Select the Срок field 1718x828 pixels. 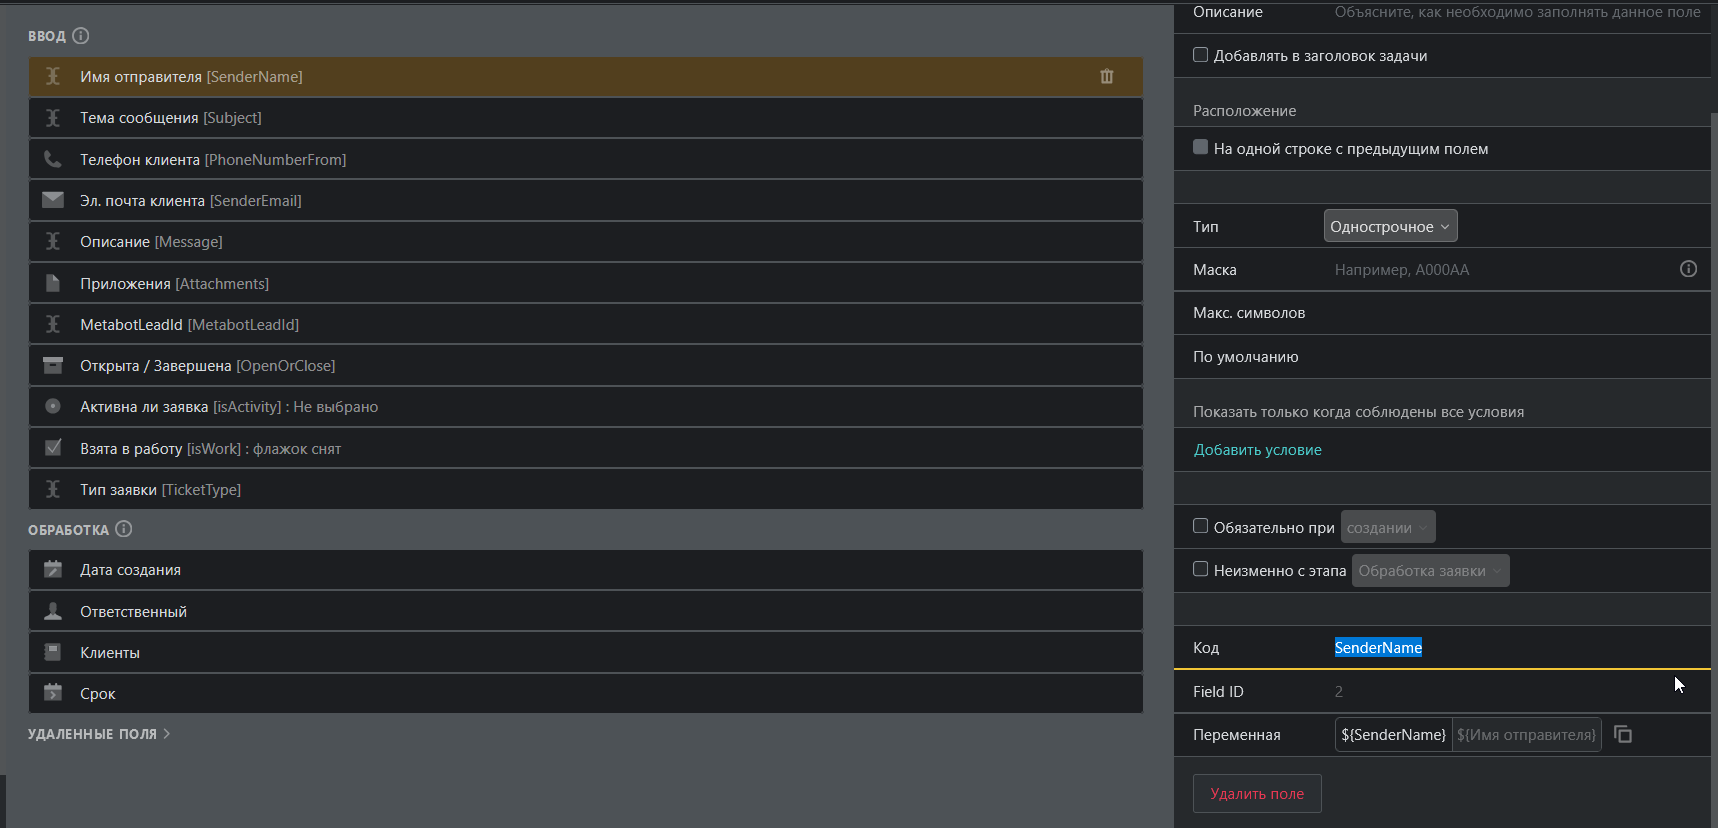(586, 693)
